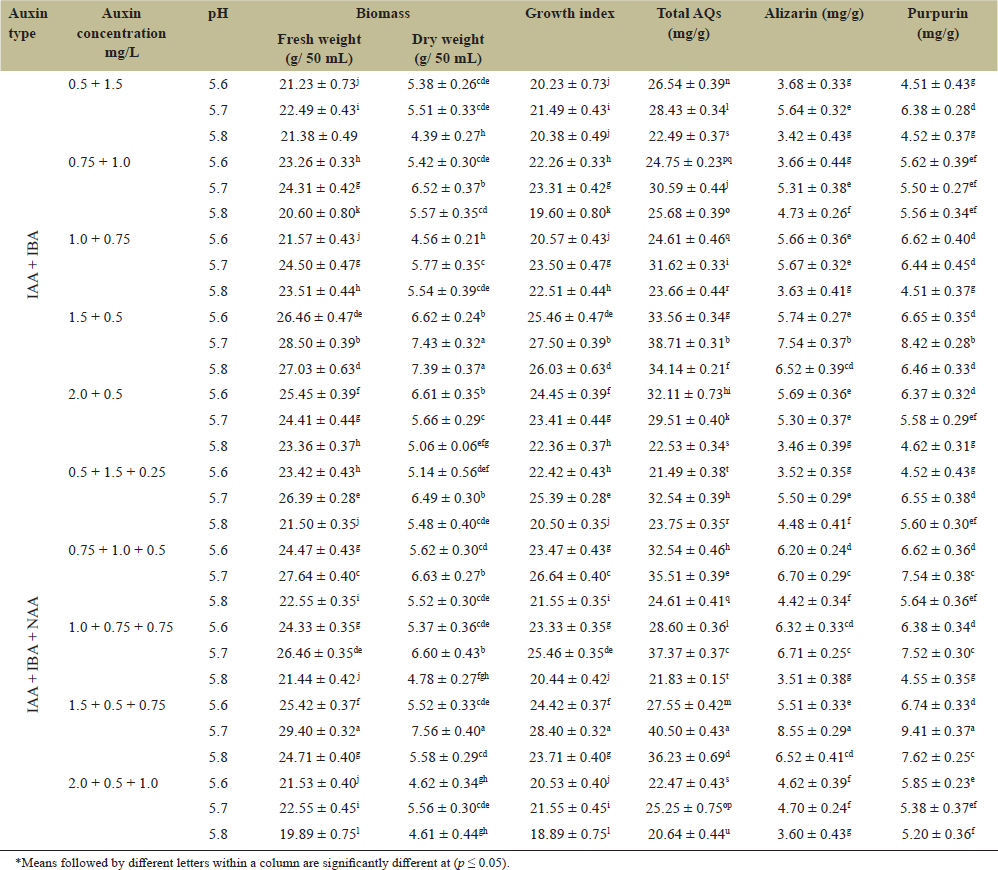Click the "Purpurin (mg/g)" column header

click(936, 24)
